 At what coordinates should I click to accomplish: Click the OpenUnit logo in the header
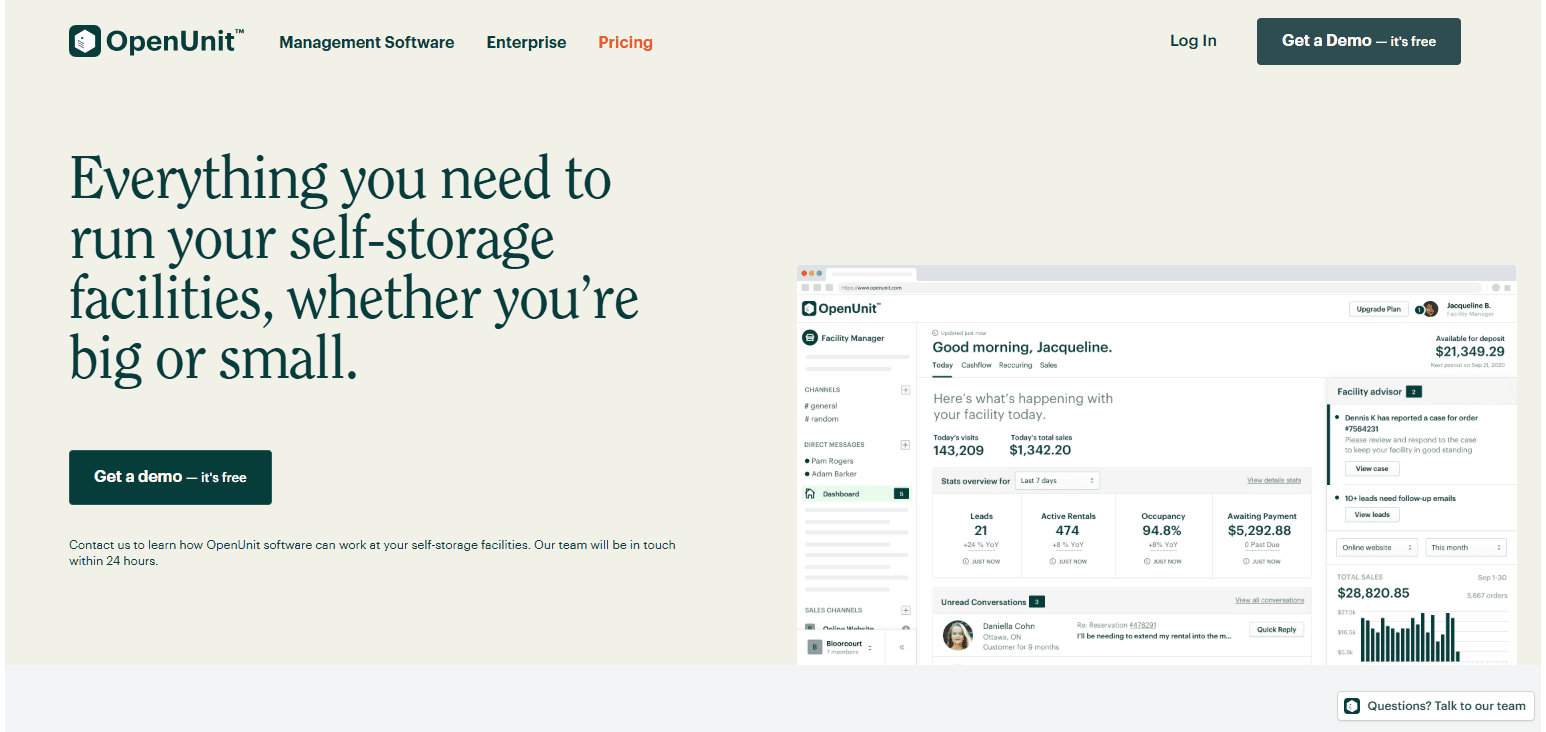click(157, 41)
